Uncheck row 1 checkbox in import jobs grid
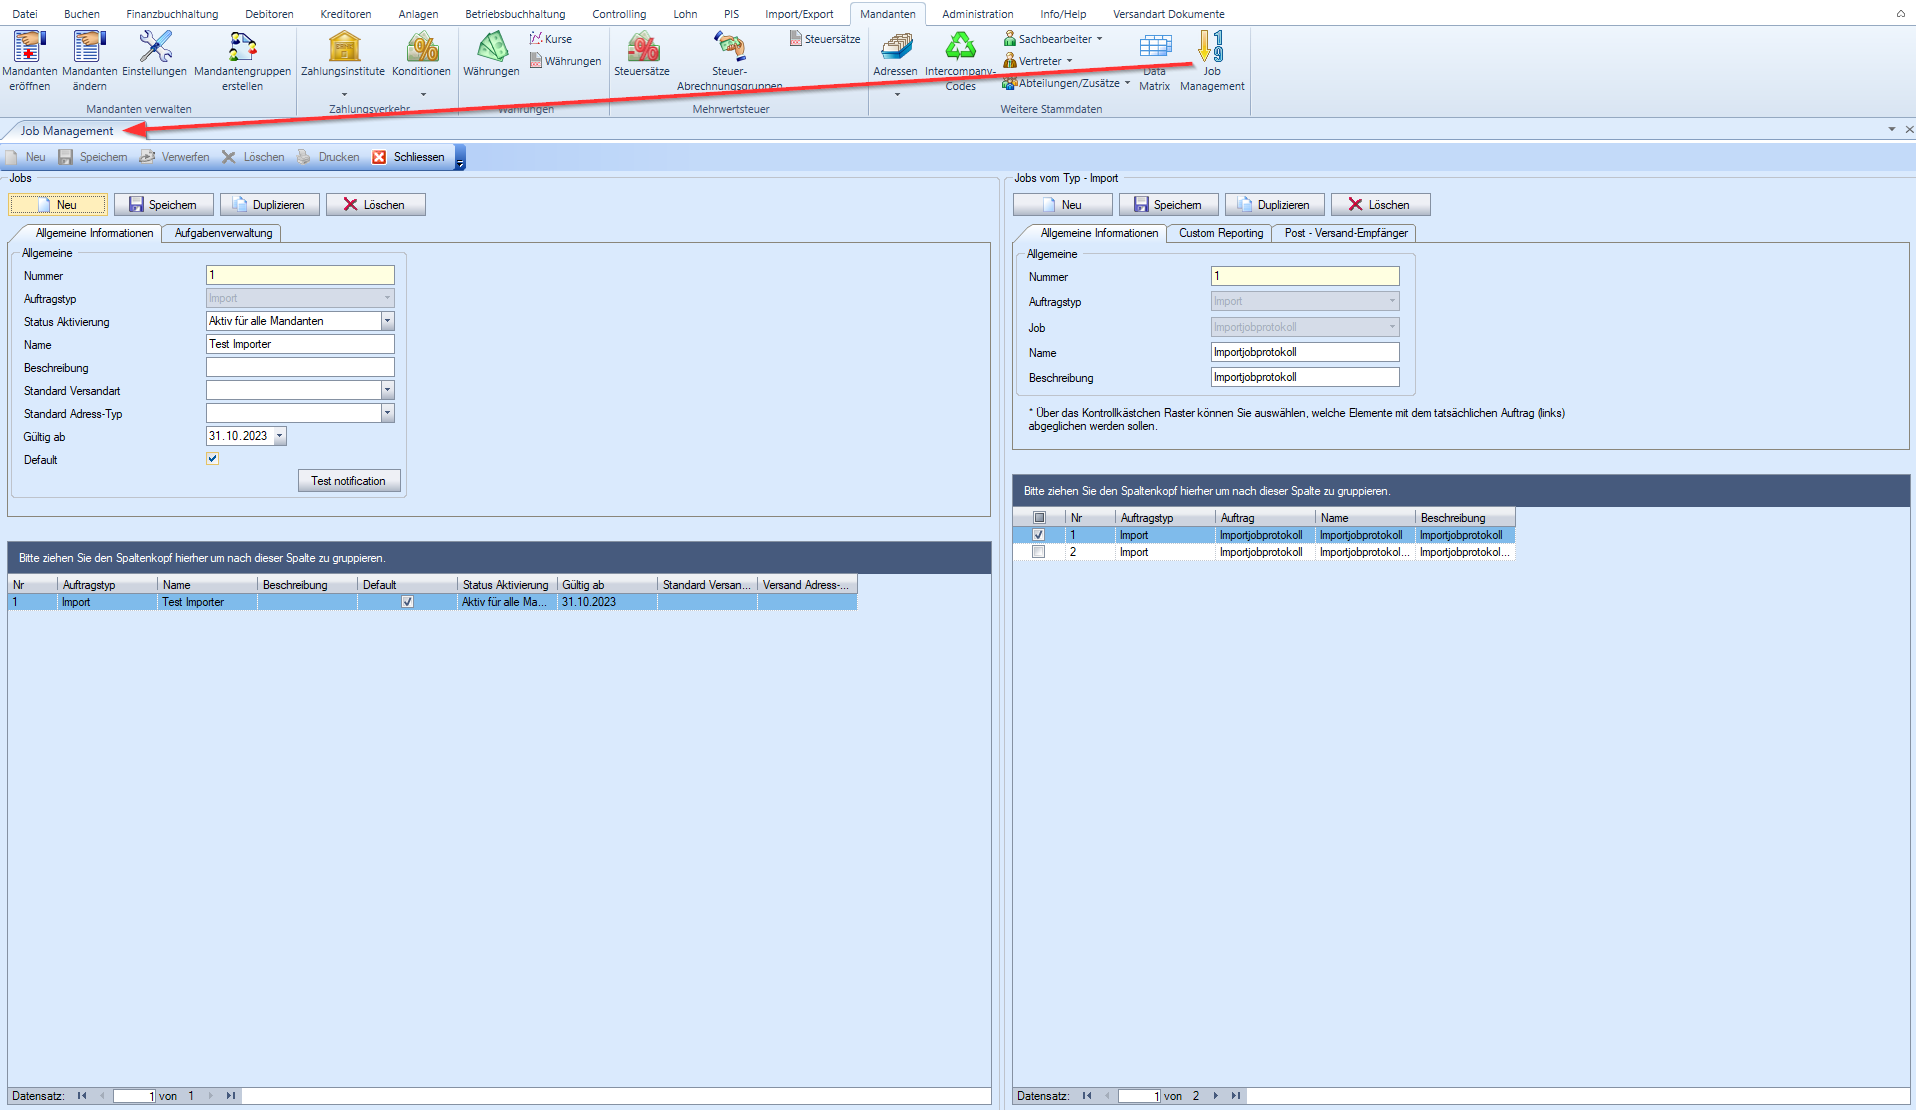This screenshot has height=1110, width=1916. [1038, 535]
